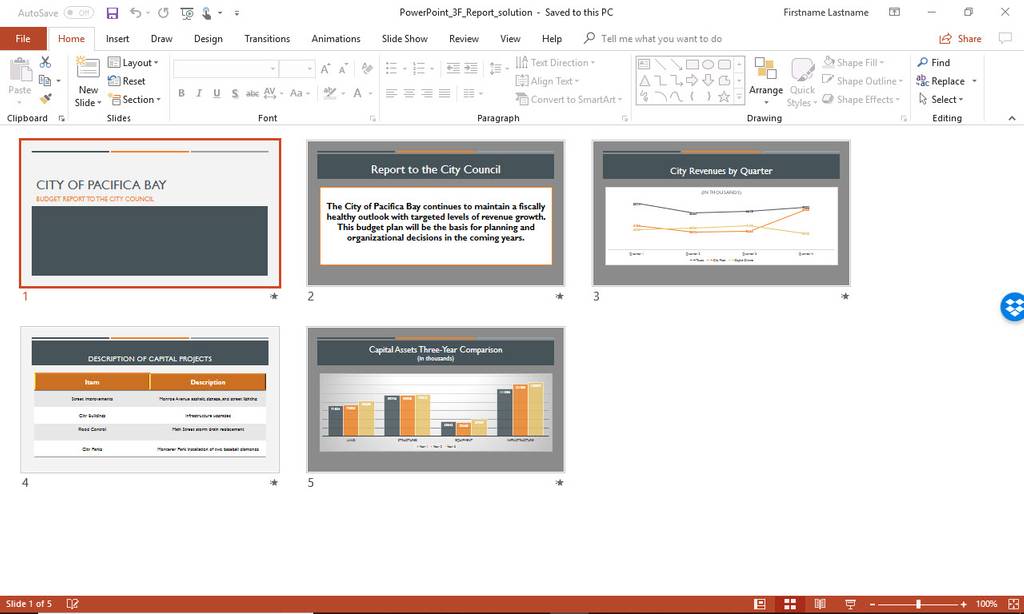Click the zoom slider handle
This screenshot has height=614, width=1024.
(918, 604)
